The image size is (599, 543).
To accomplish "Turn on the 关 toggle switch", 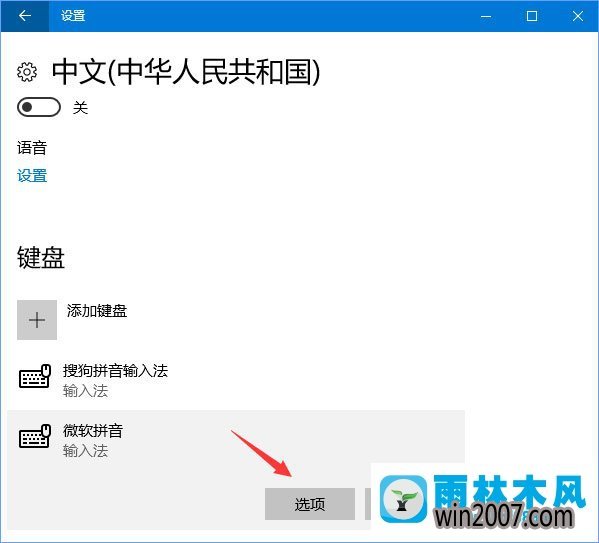I will (x=39, y=107).
